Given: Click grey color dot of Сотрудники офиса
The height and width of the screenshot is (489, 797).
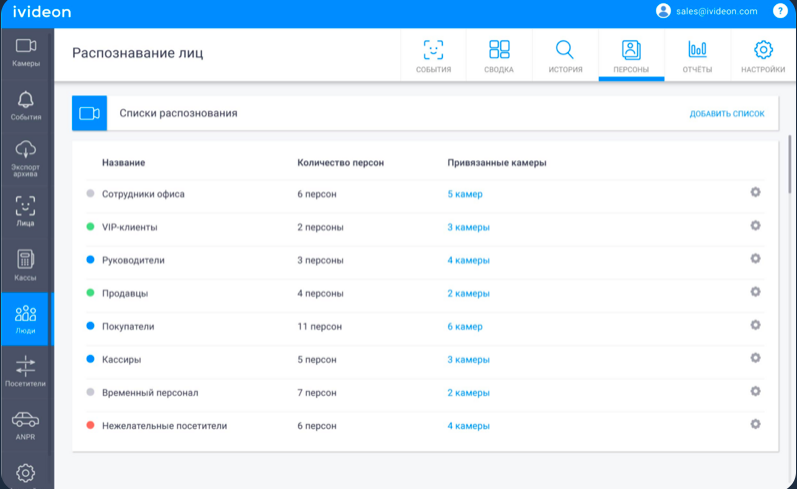Looking at the screenshot, I should [90, 194].
